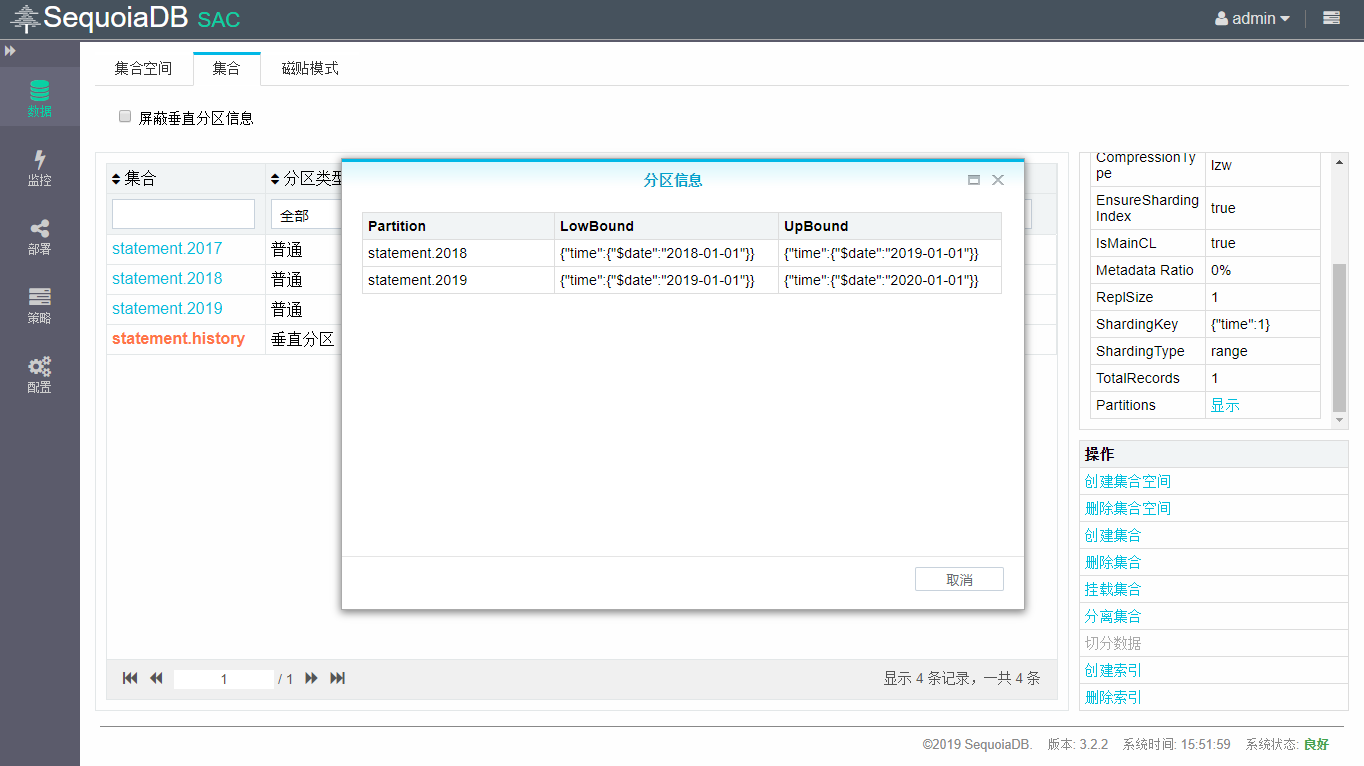Go to first page of records
The image size is (1364, 766).
(x=130, y=678)
